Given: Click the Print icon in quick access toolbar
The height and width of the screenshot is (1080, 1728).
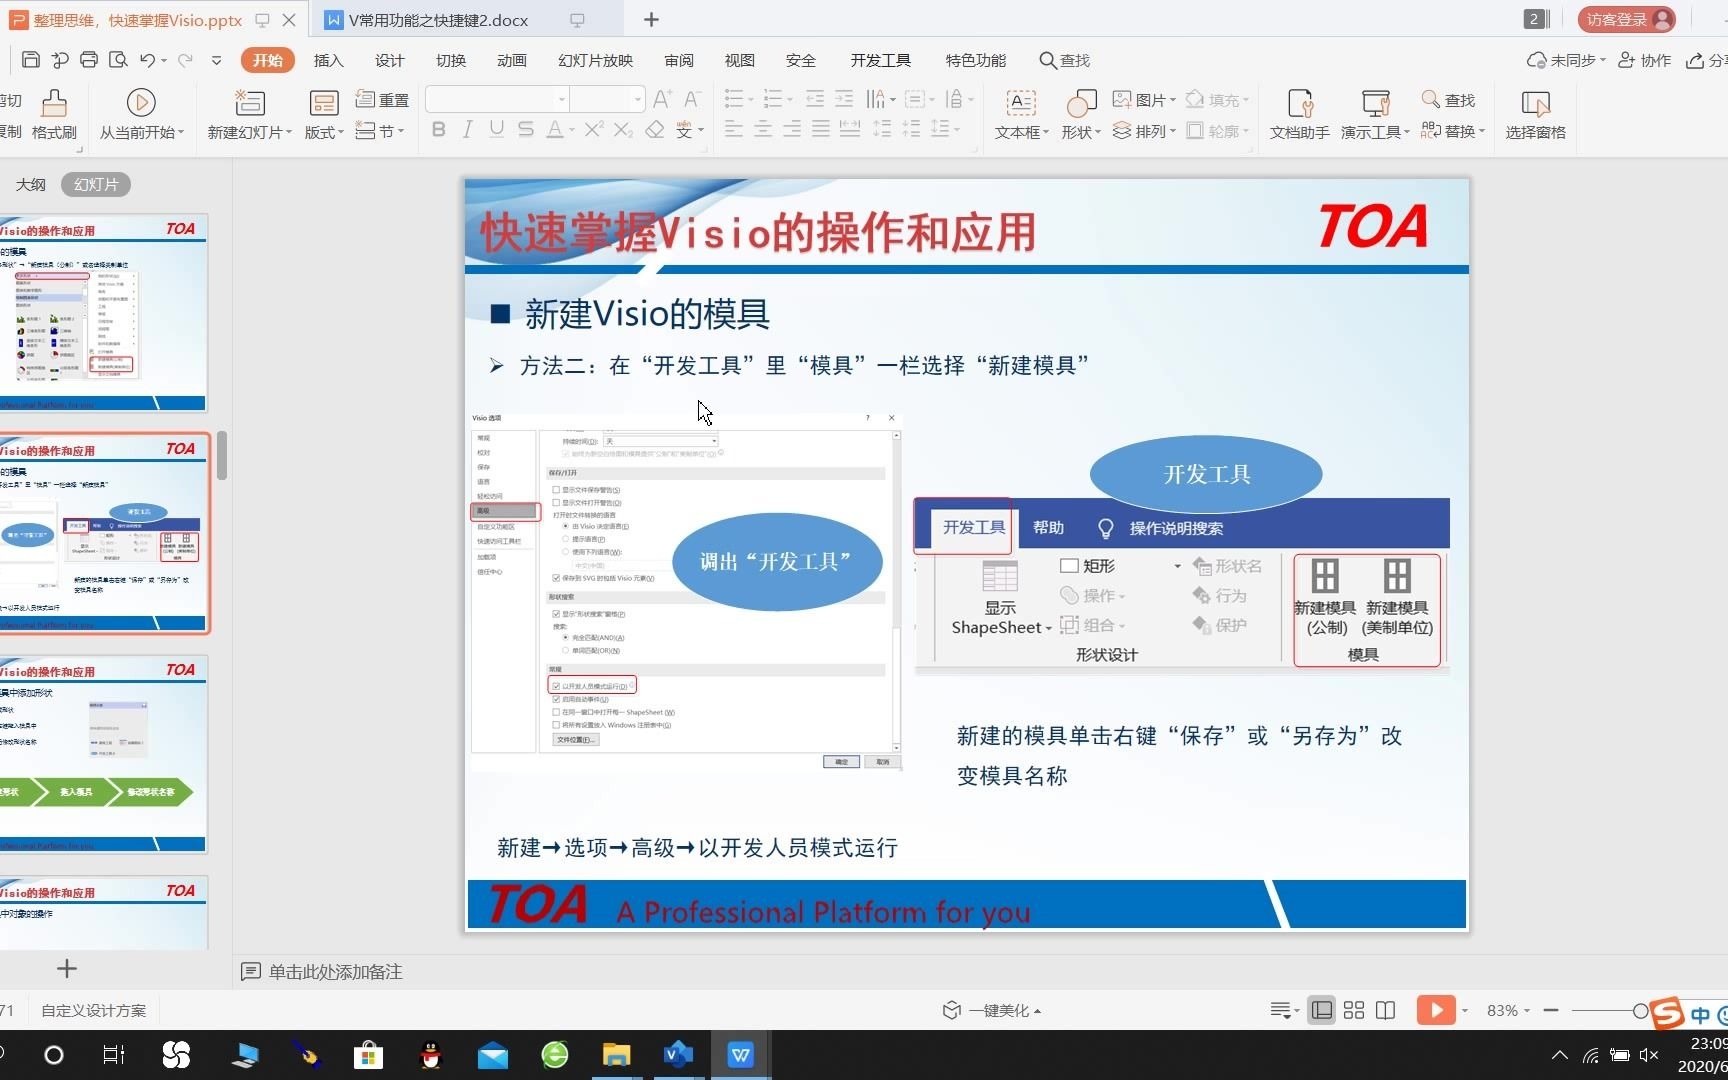Looking at the screenshot, I should [89, 60].
